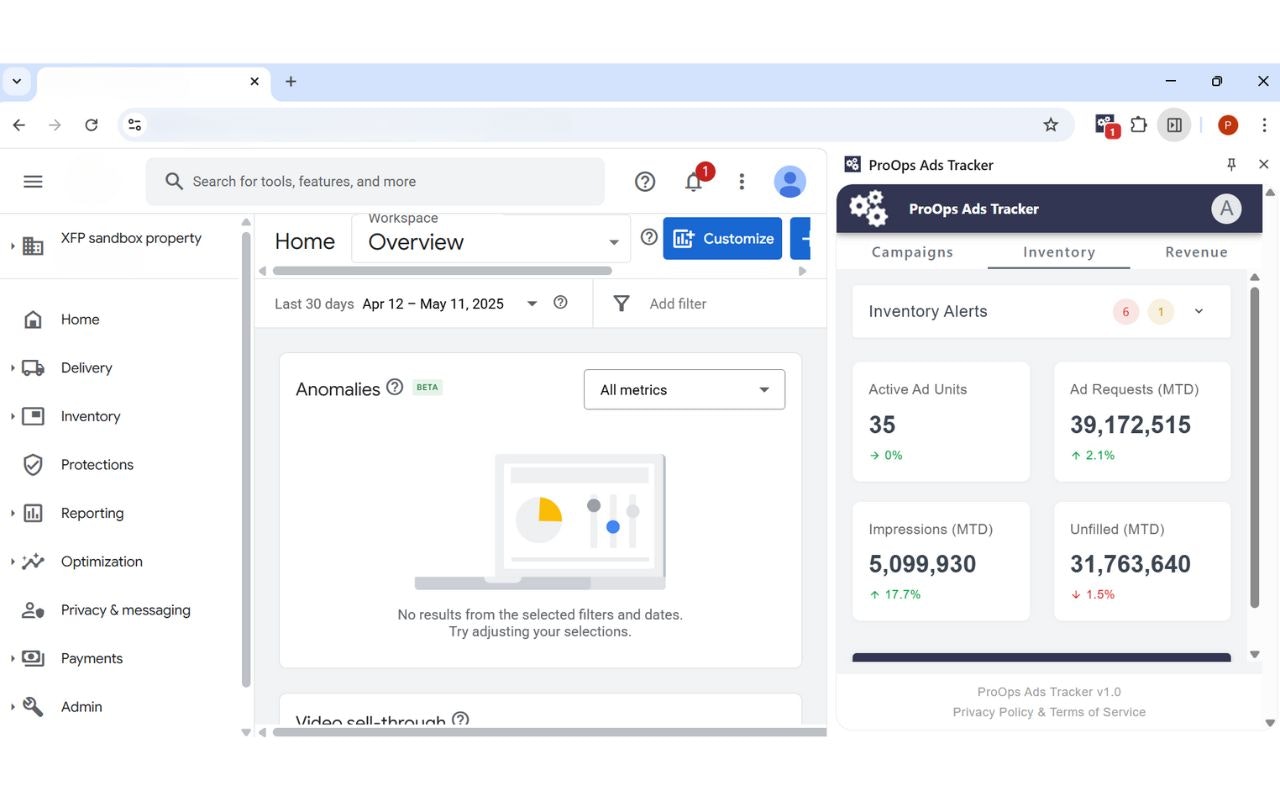
Task: Click the main page horizontal scrollbar at bottom
Action: (x=550, y=732)
